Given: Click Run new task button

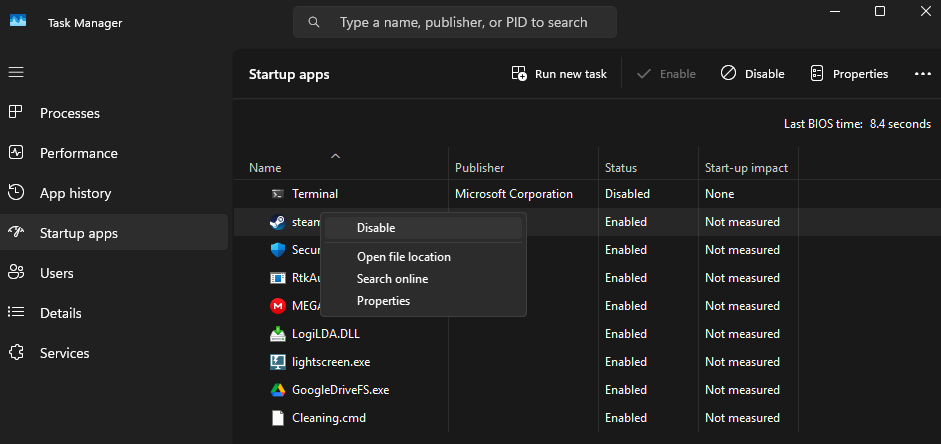Looking at the screenshot, I should 559,74.
